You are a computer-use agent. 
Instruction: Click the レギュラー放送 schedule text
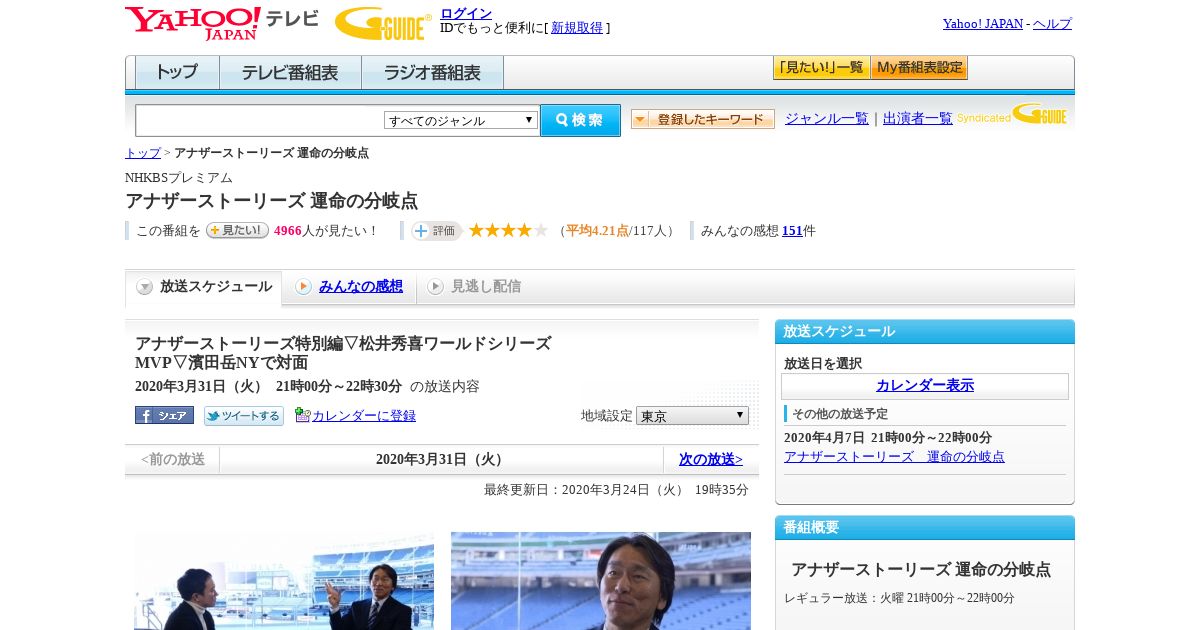(x=899, y=597)
